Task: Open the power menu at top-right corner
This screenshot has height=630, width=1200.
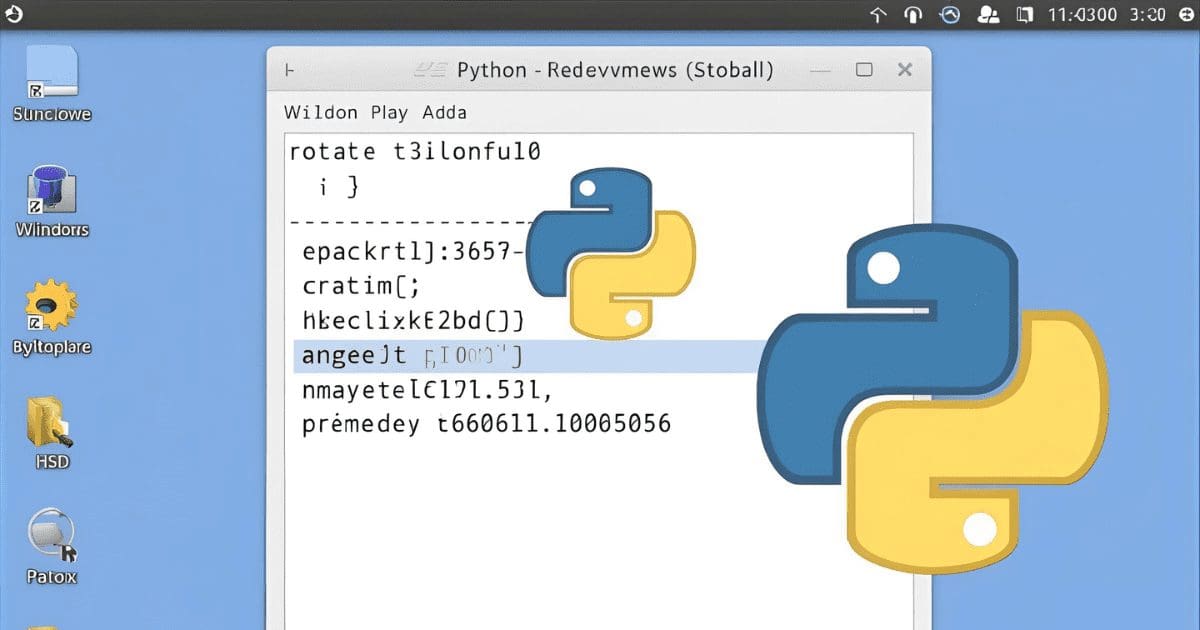Action: tap(1186, 14)
